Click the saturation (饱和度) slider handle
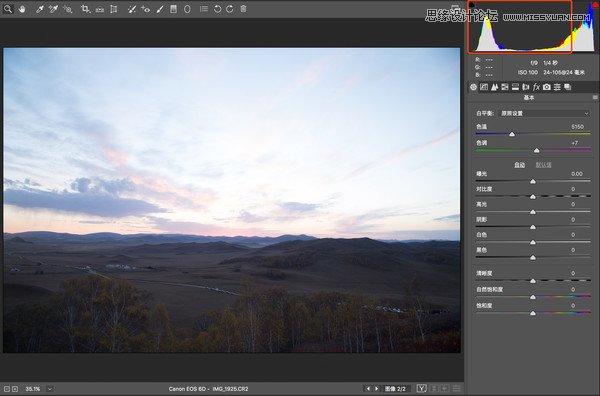600x396 pixels. point(533,313)
